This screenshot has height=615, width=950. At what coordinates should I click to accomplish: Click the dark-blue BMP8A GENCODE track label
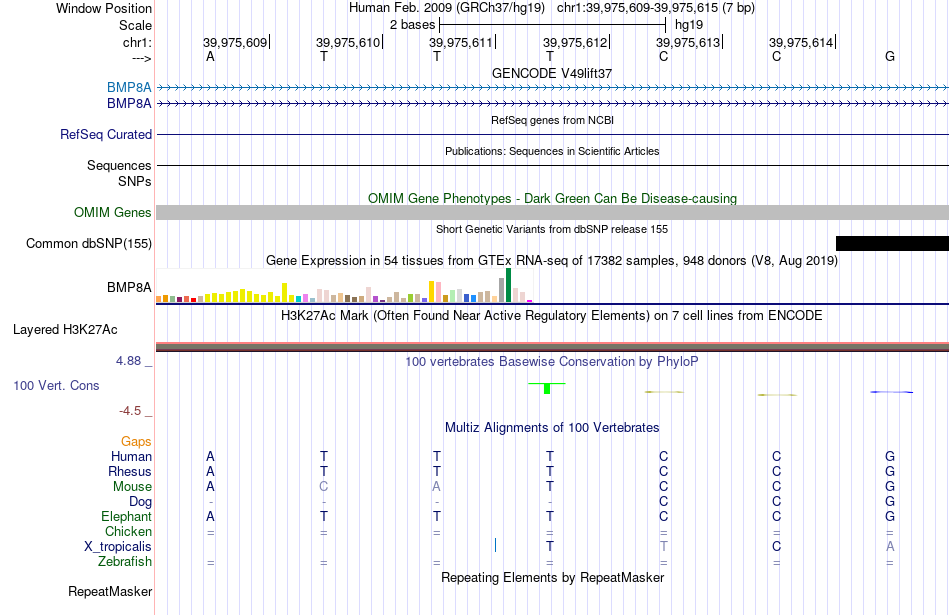point(129,104)
